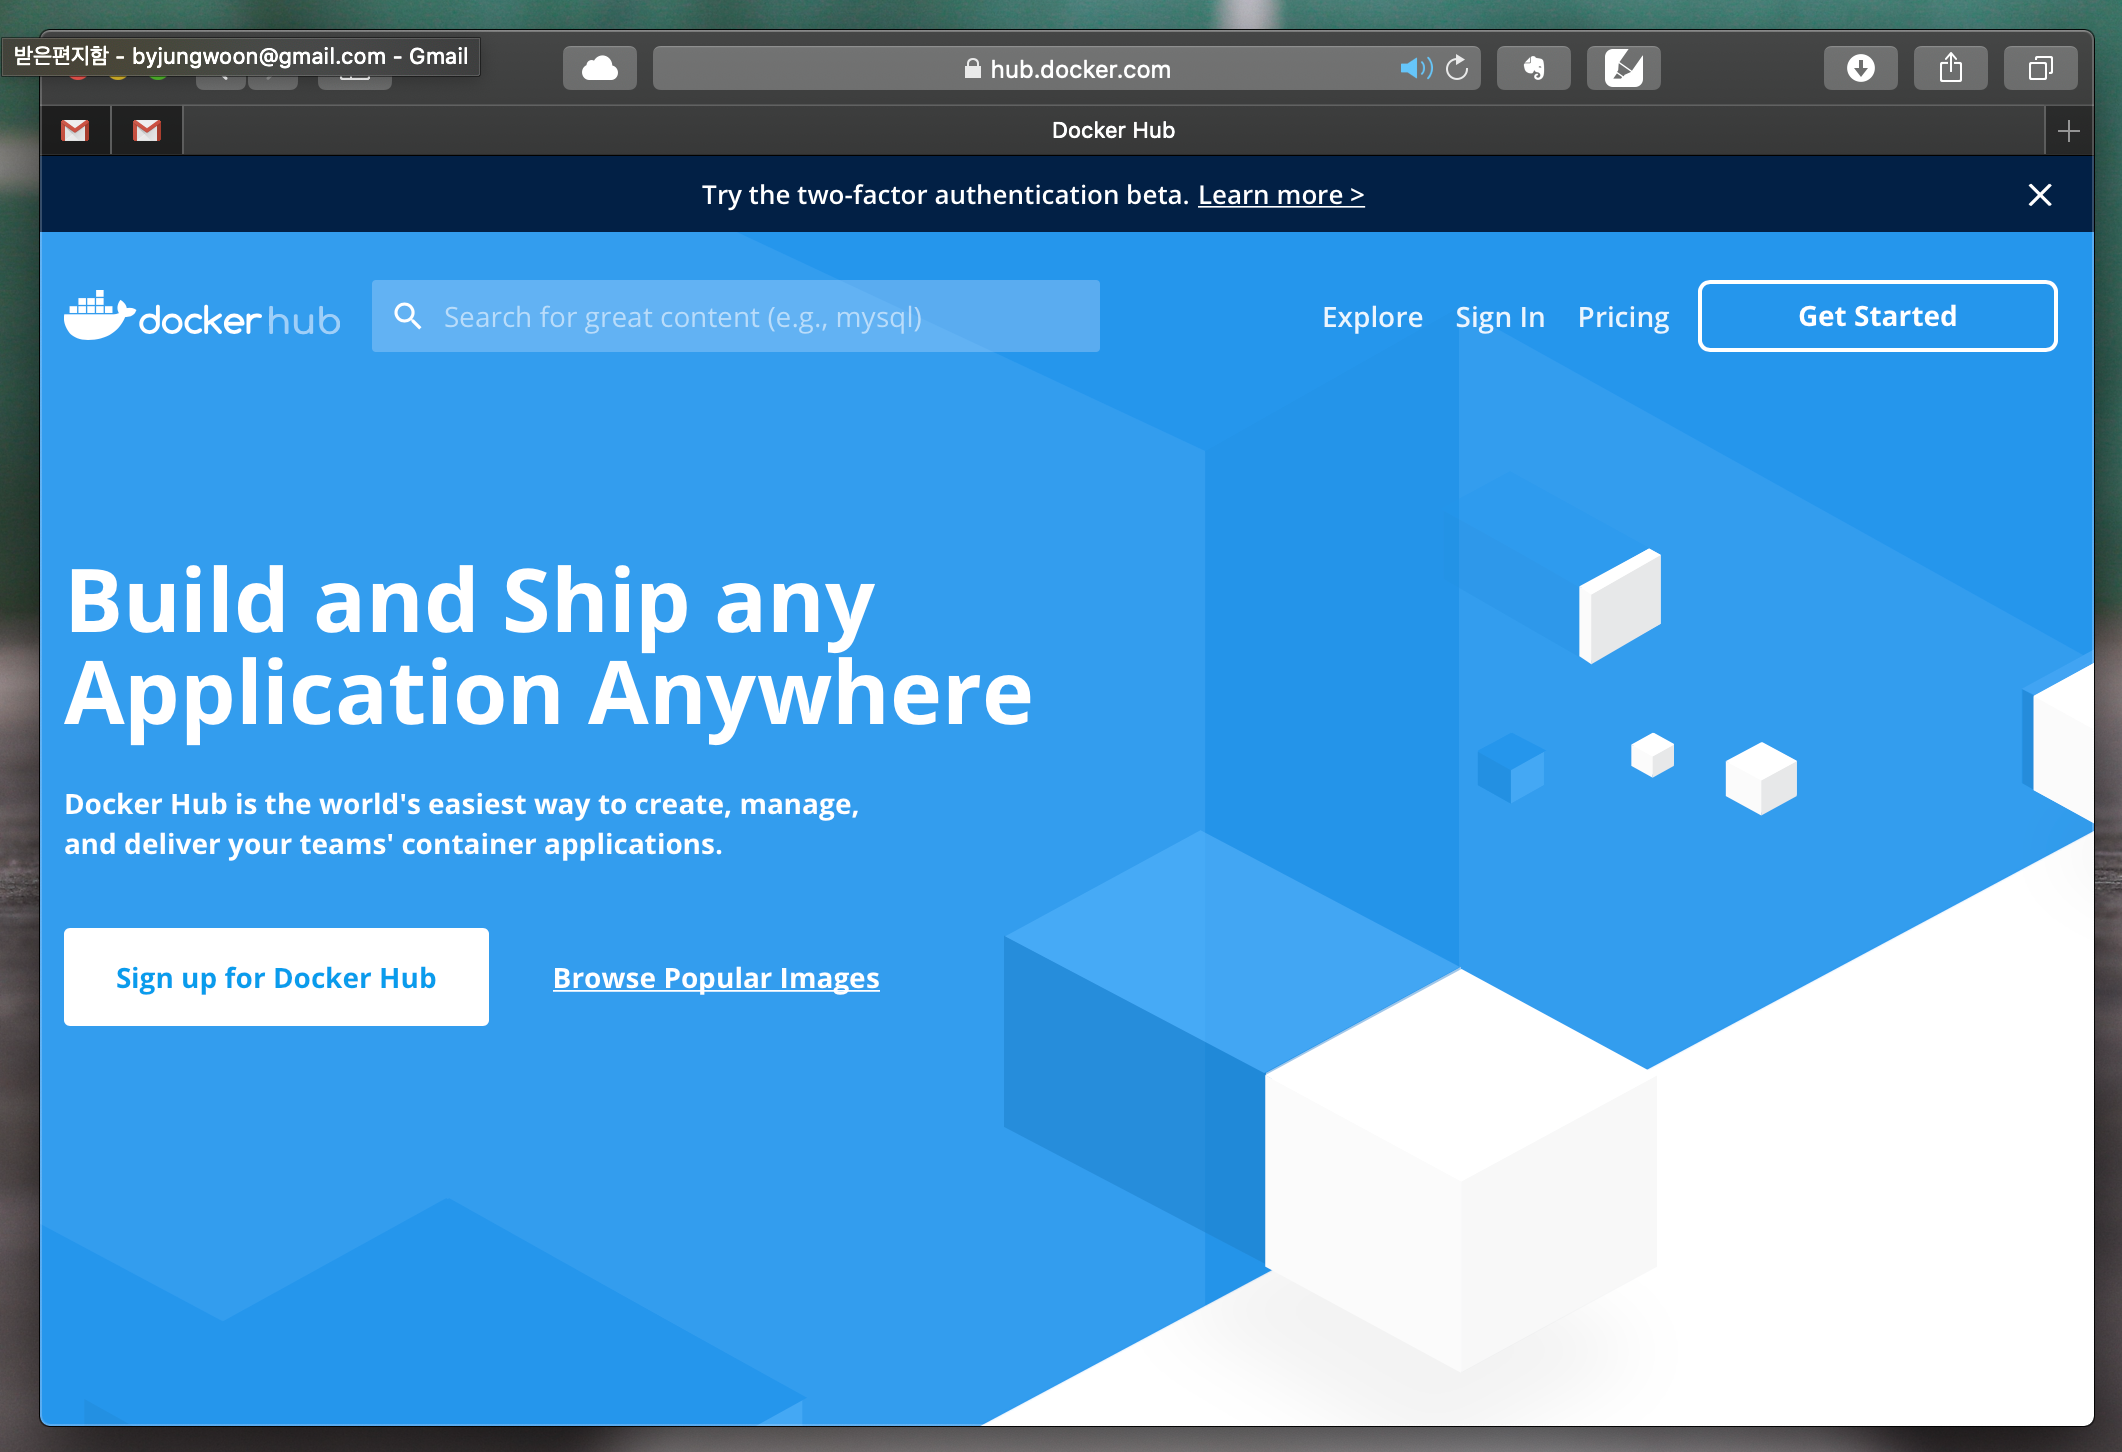Open a new tab with plus icon
This screenshot has height=1452, width=2122.
2069,131
